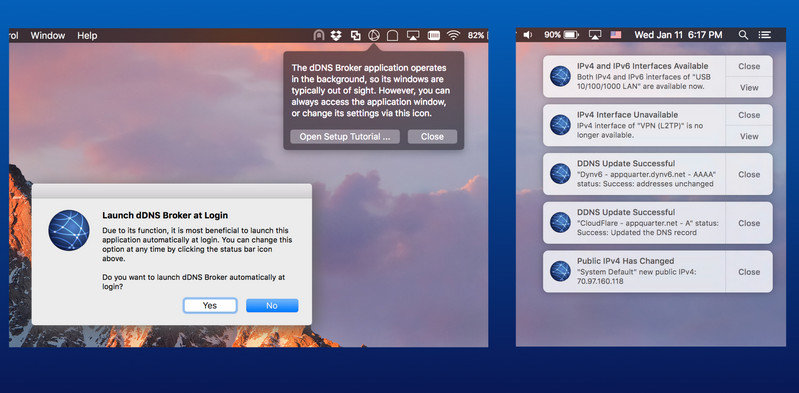Click the "Public IPv4 Has Changed" title

625,261
